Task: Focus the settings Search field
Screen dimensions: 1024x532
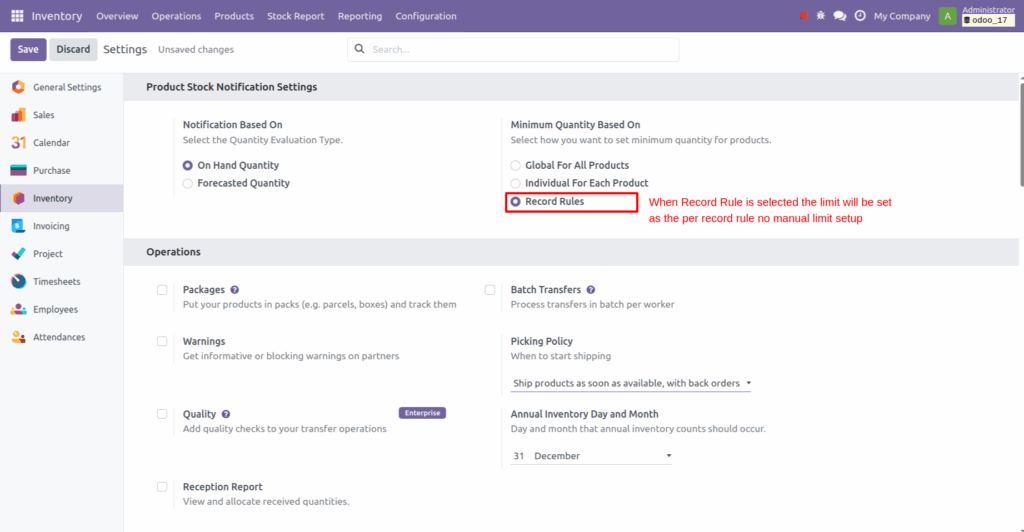Action: click(513, 50)
